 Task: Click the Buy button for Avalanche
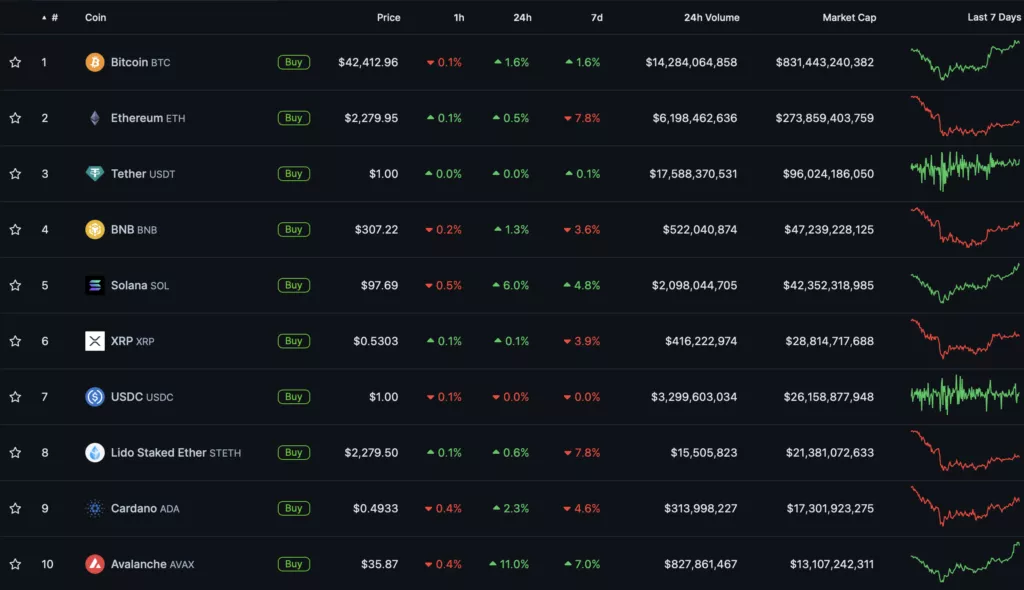[x=294, y=564]
